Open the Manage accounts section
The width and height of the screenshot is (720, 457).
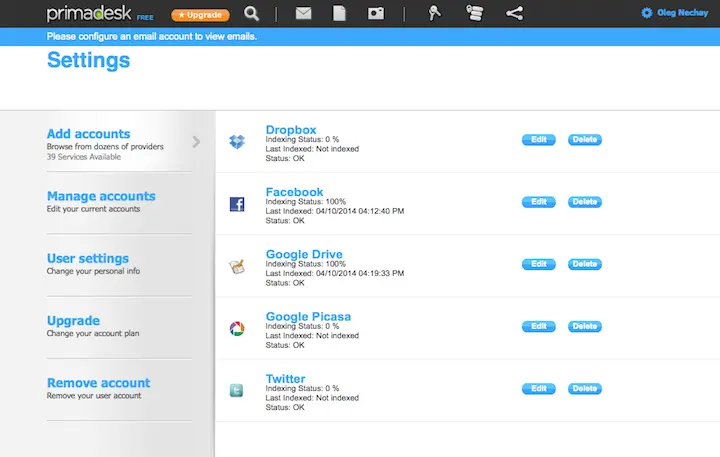(x=101, y=196)
